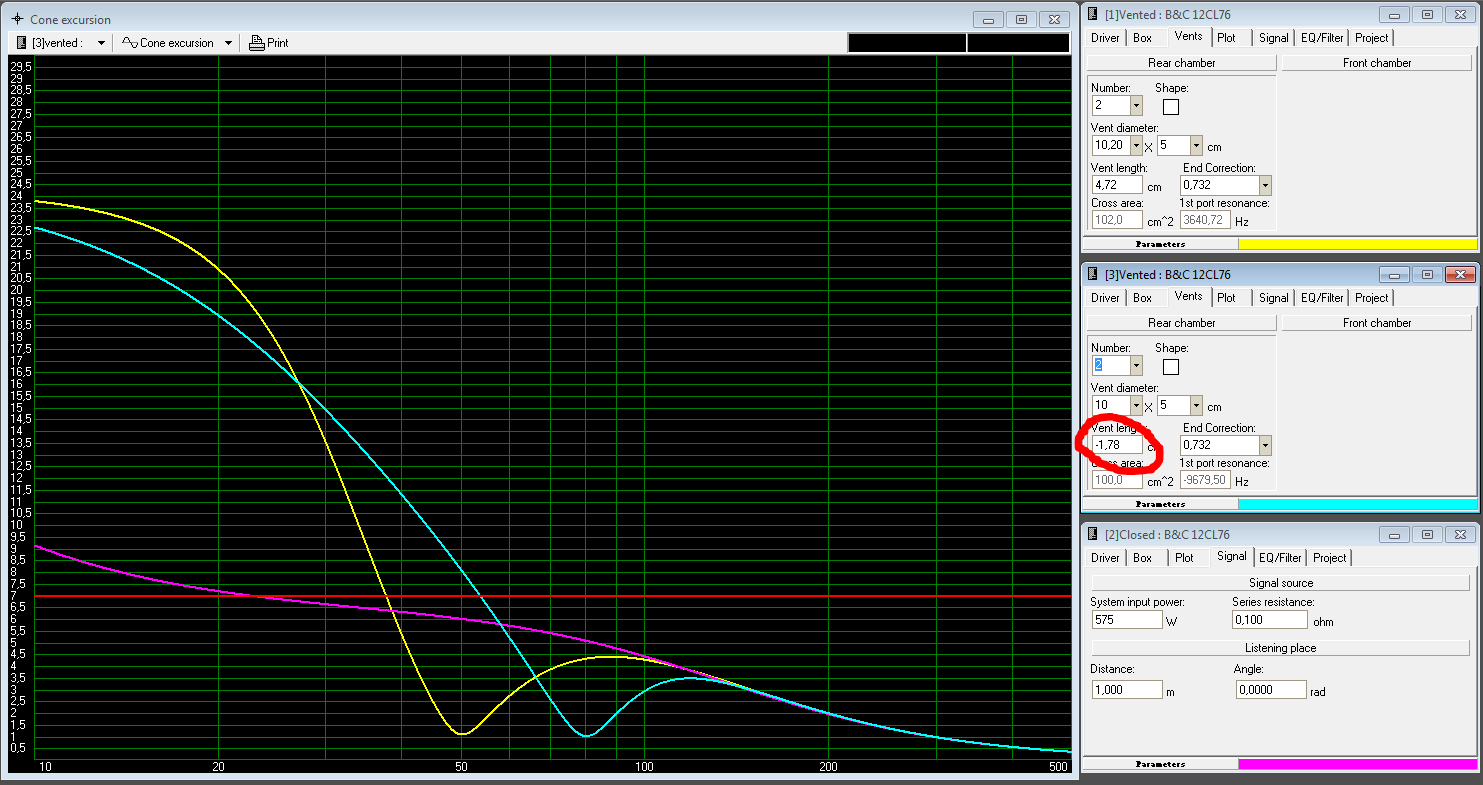
Task: Click Front chamber button in [1]Vented window
Action: [1376, 63]
